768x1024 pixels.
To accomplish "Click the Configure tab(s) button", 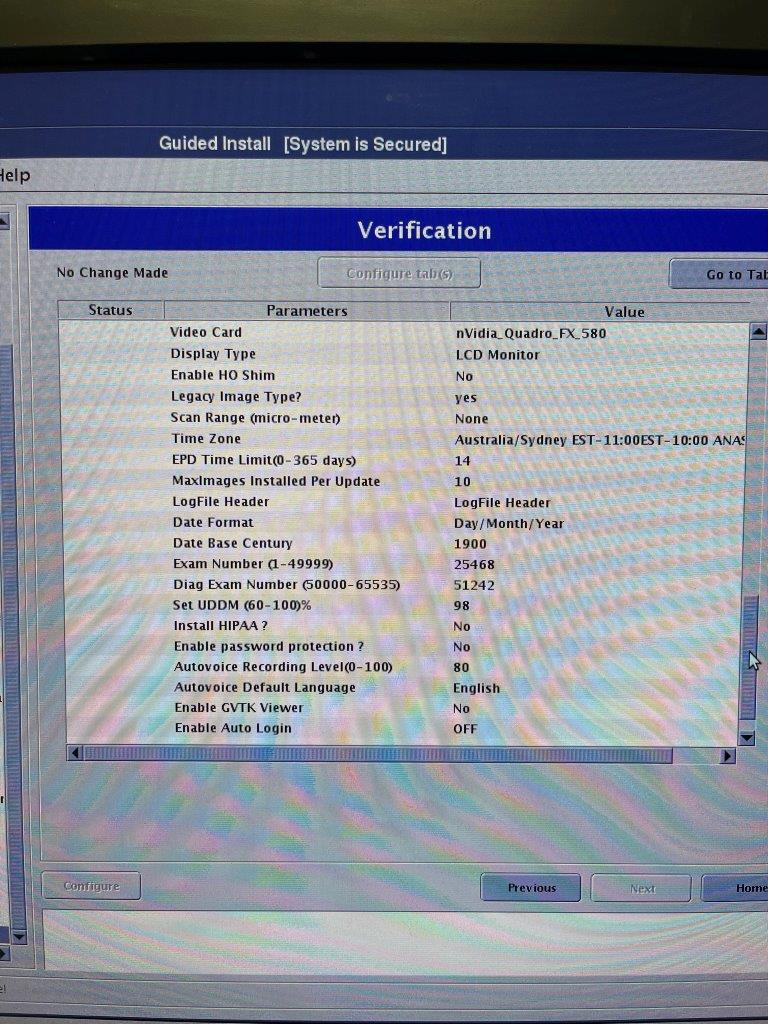I will [x=399, y=273].
